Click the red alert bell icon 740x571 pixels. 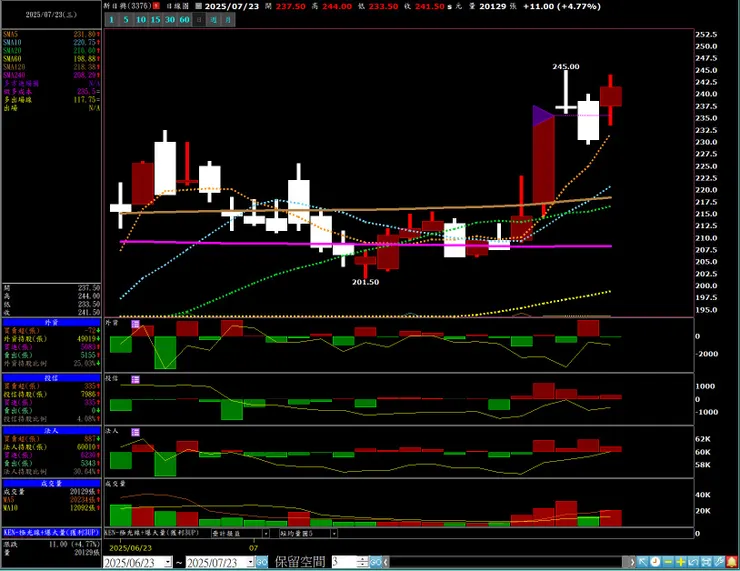click(x=732, y=562)
